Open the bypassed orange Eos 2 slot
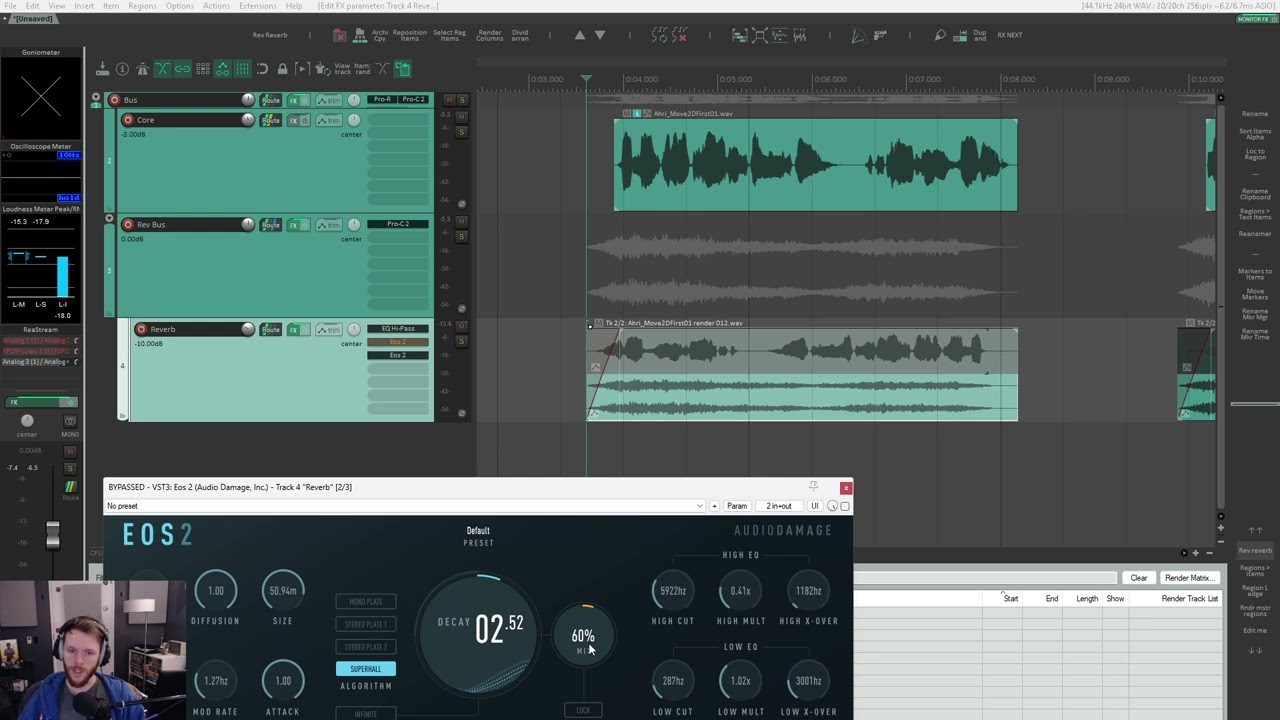This screenshot has width=1280, height=720. (x=398, y=342)
